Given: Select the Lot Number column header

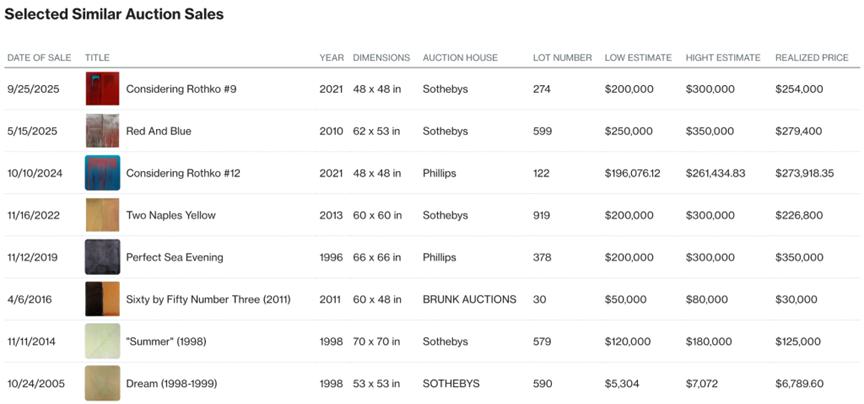Looking at the screenshot, I should coord(562,58).
